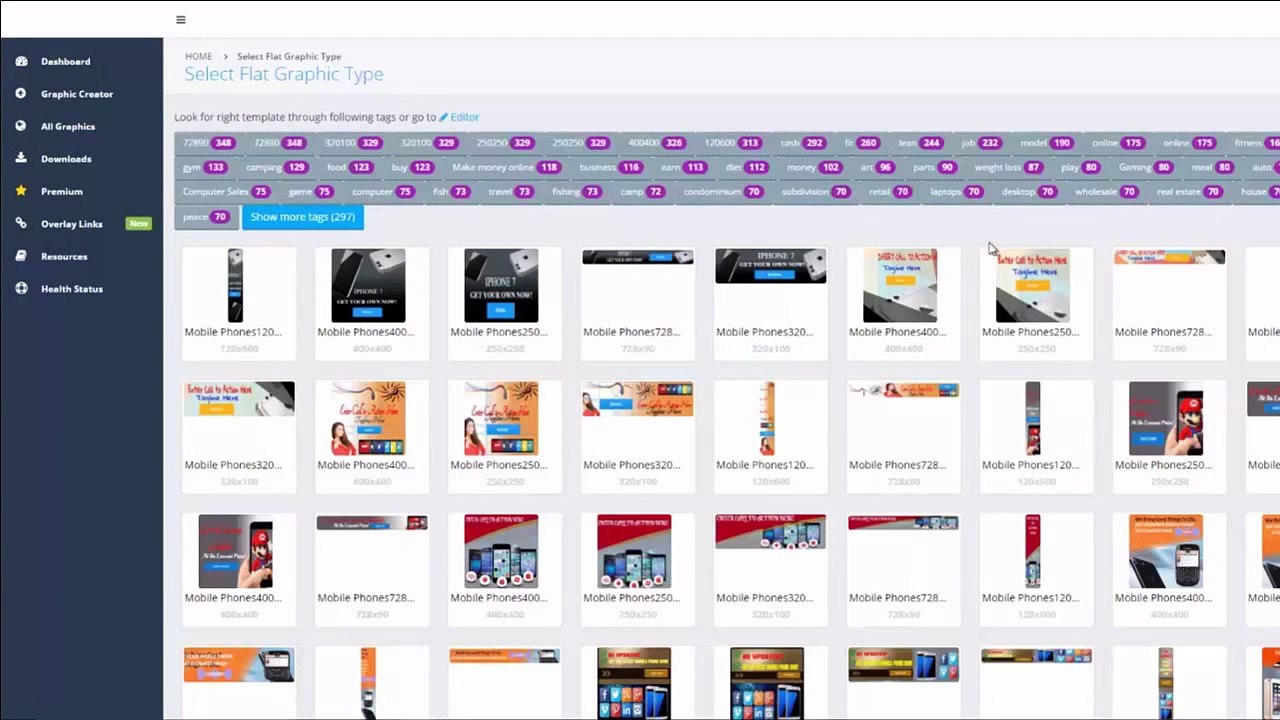1280x720 pixels.
Task: Filter by the 400400 tag
Action: 655,143
